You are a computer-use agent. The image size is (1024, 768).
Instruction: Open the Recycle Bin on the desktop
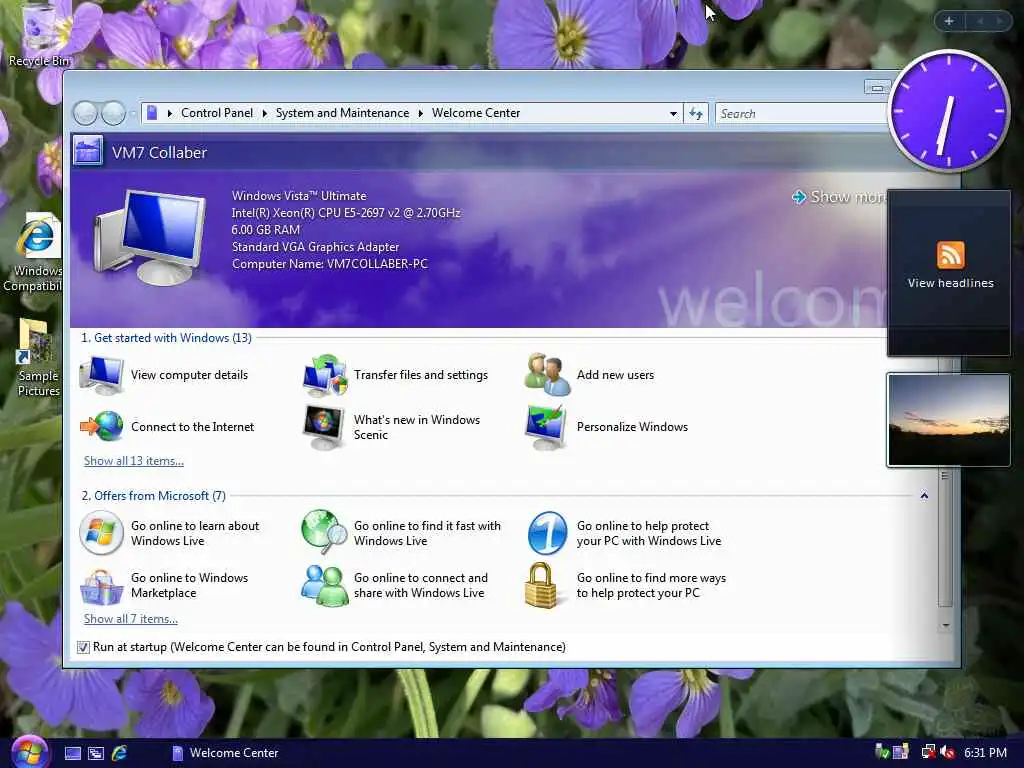pyautogui.click(x=39, y=36)
